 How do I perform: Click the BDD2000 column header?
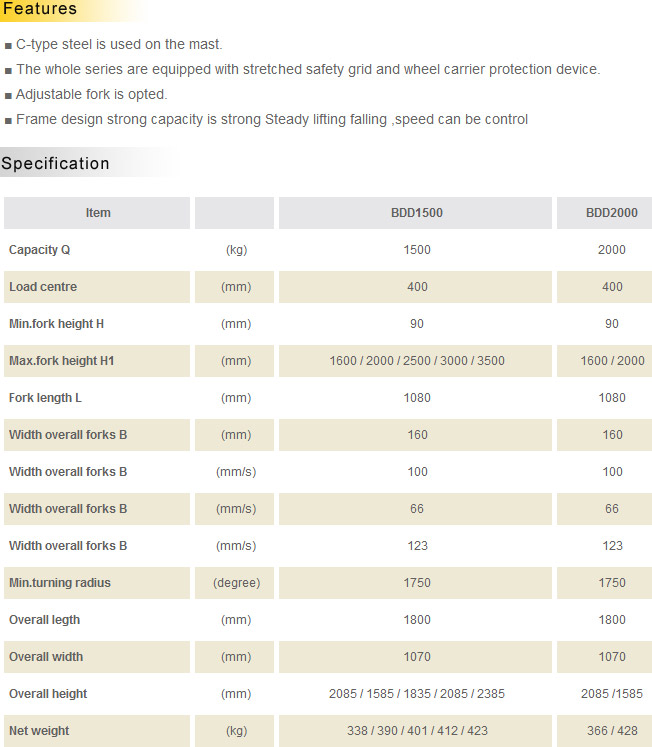pos(611,213)
